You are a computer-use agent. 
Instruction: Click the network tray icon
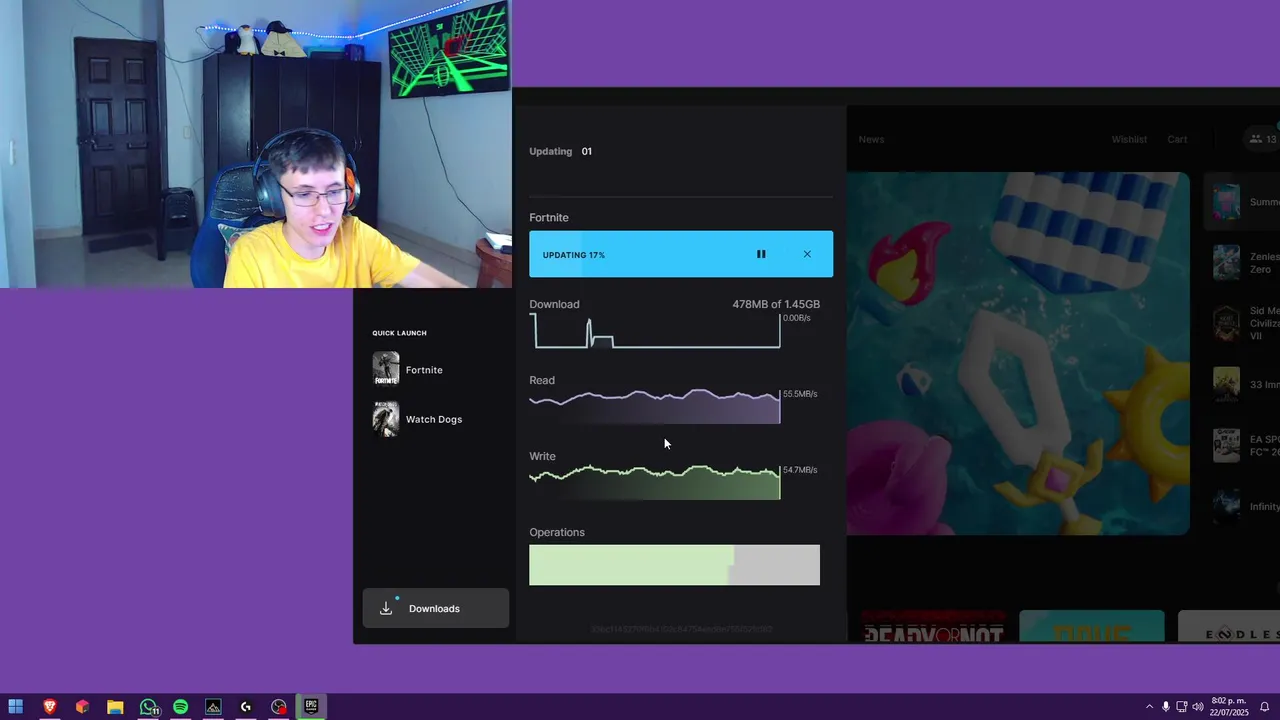point(1182,707)
